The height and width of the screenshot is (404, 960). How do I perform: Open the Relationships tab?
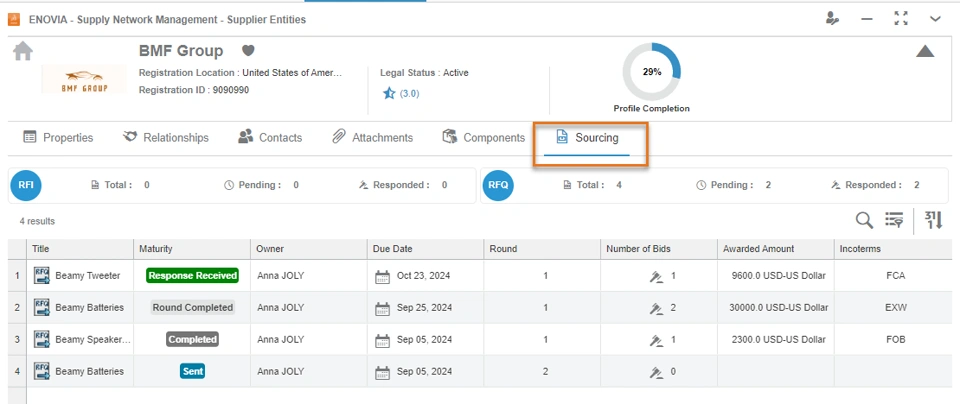(x=166, y=138)
